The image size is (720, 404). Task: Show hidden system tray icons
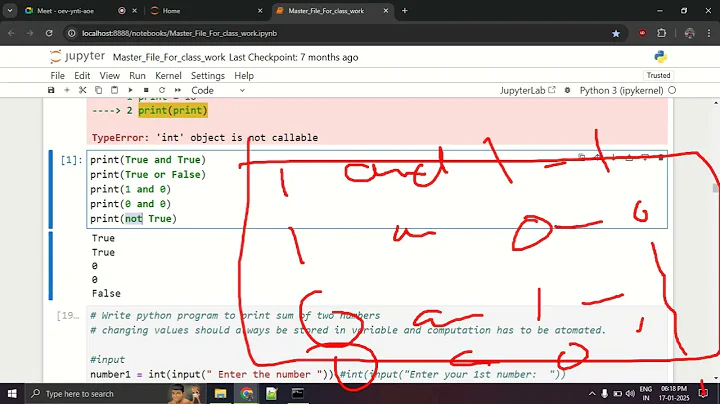[592, 393]
